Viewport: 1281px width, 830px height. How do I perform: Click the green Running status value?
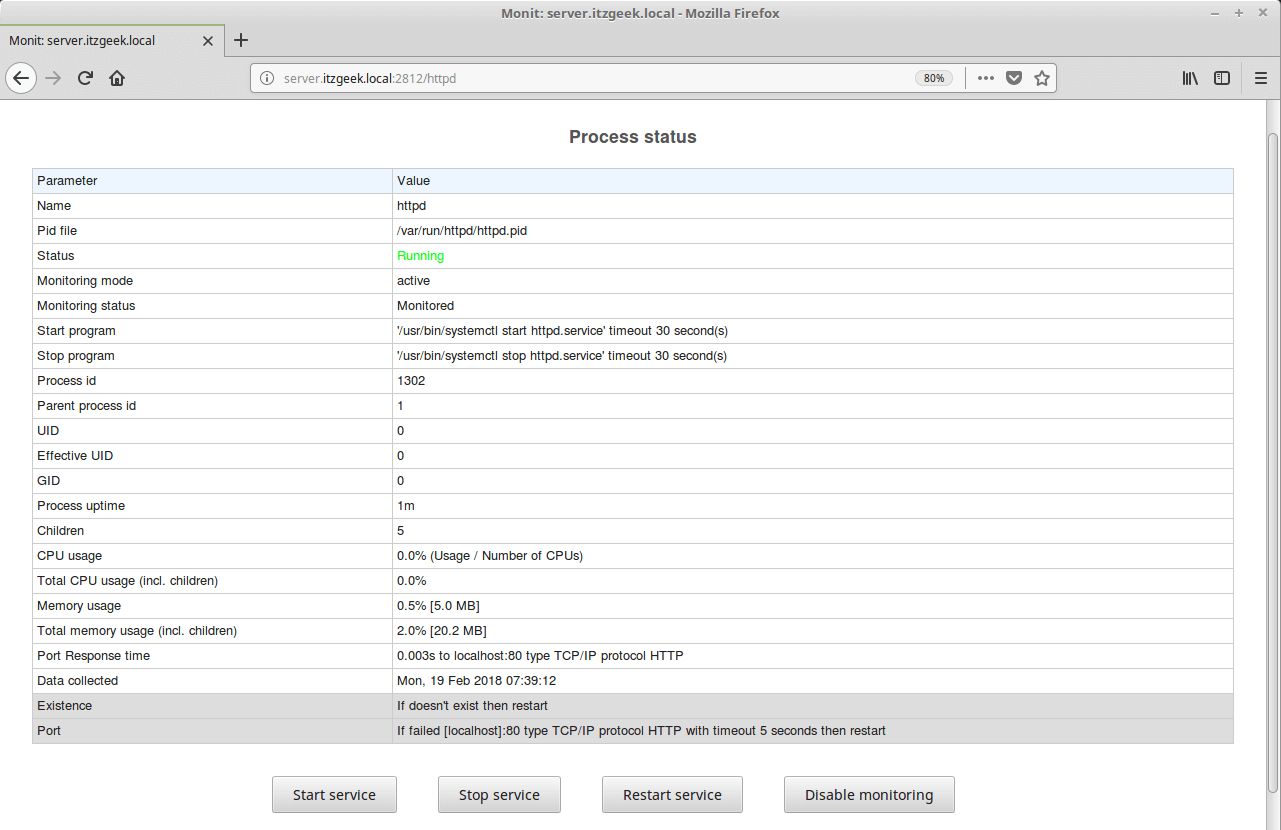tap(420, 256)
